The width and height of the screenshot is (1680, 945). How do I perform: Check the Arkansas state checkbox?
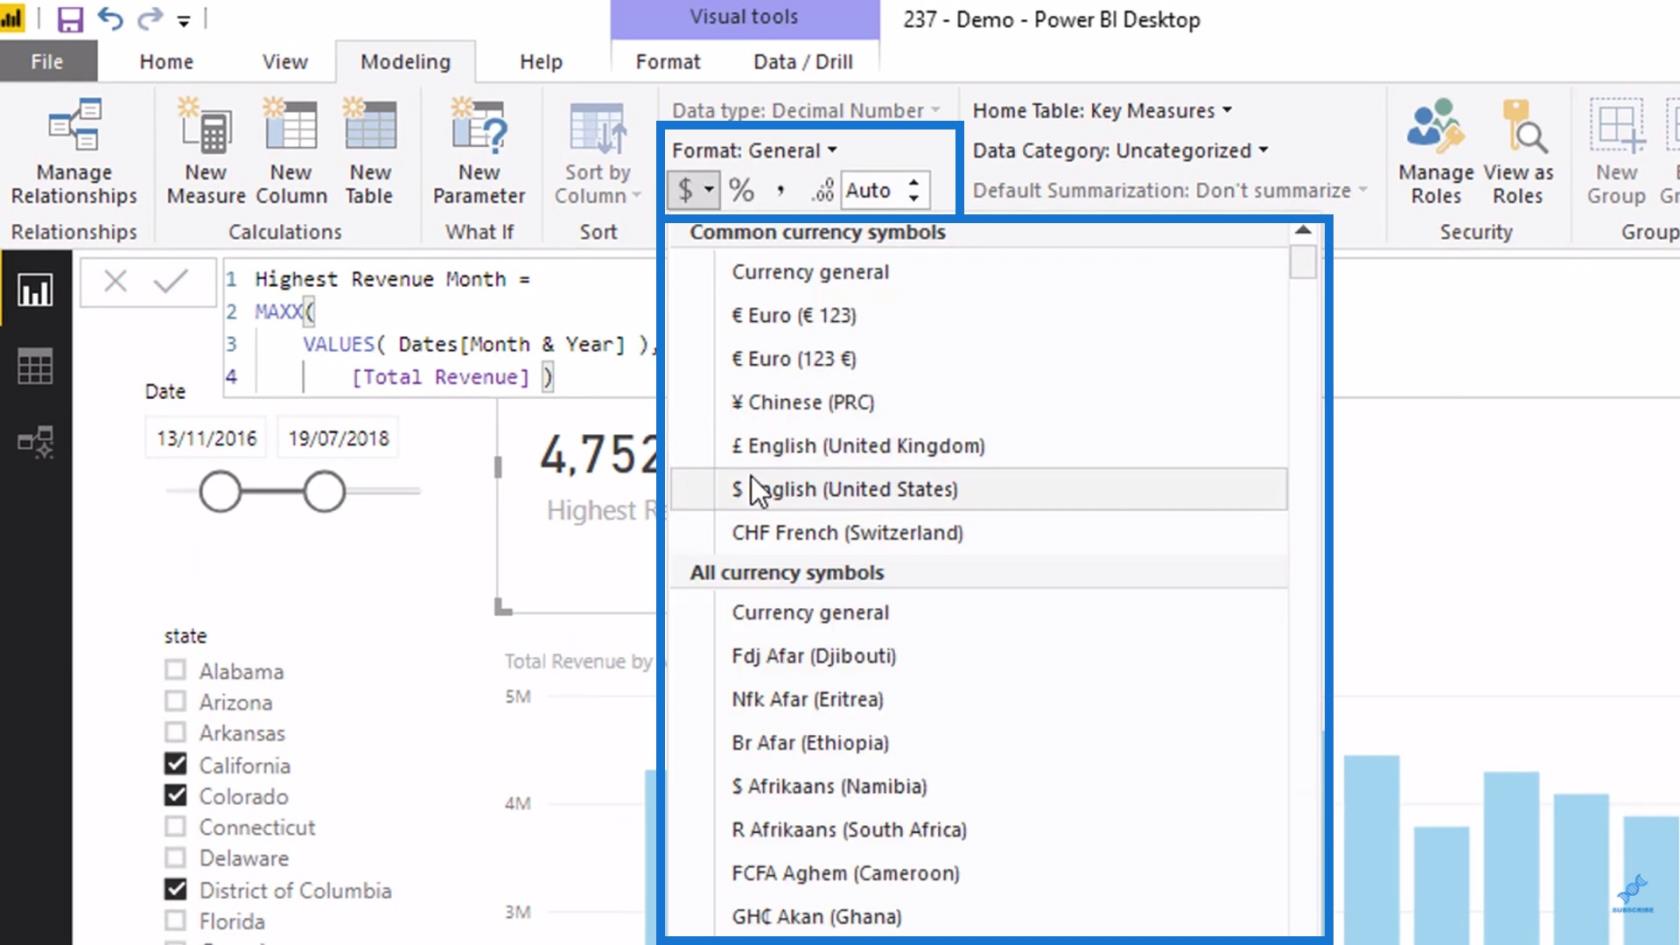coord(175,731)
